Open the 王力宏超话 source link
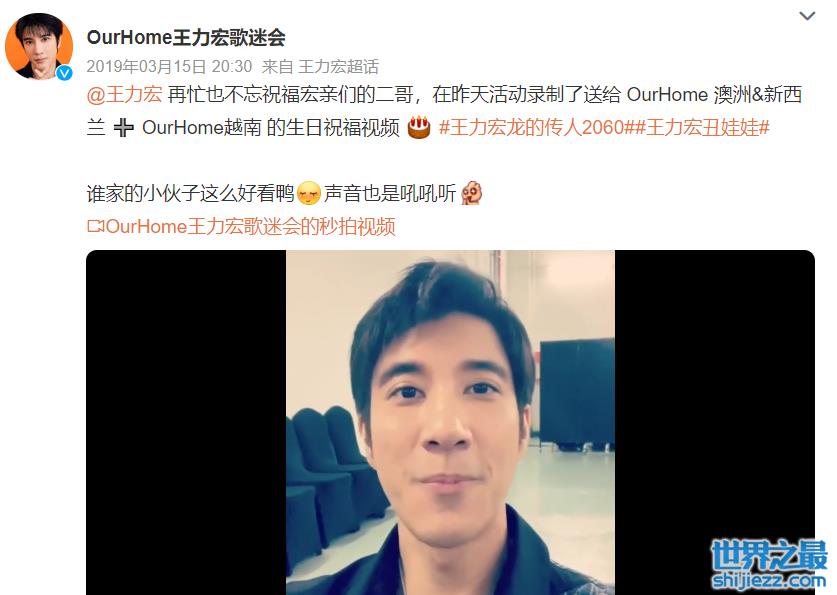Image resolution: width=837 pixels, height=595 pixels. [x=338, y=67]
